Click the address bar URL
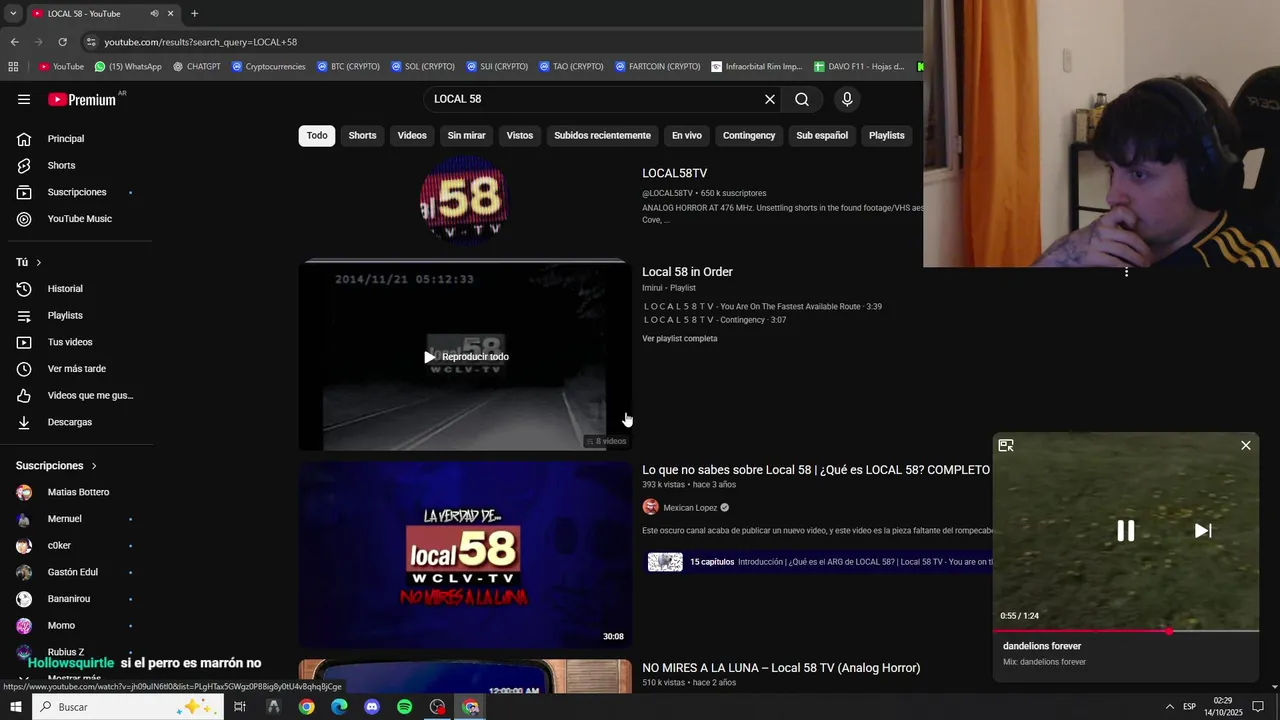 point(201,42)
